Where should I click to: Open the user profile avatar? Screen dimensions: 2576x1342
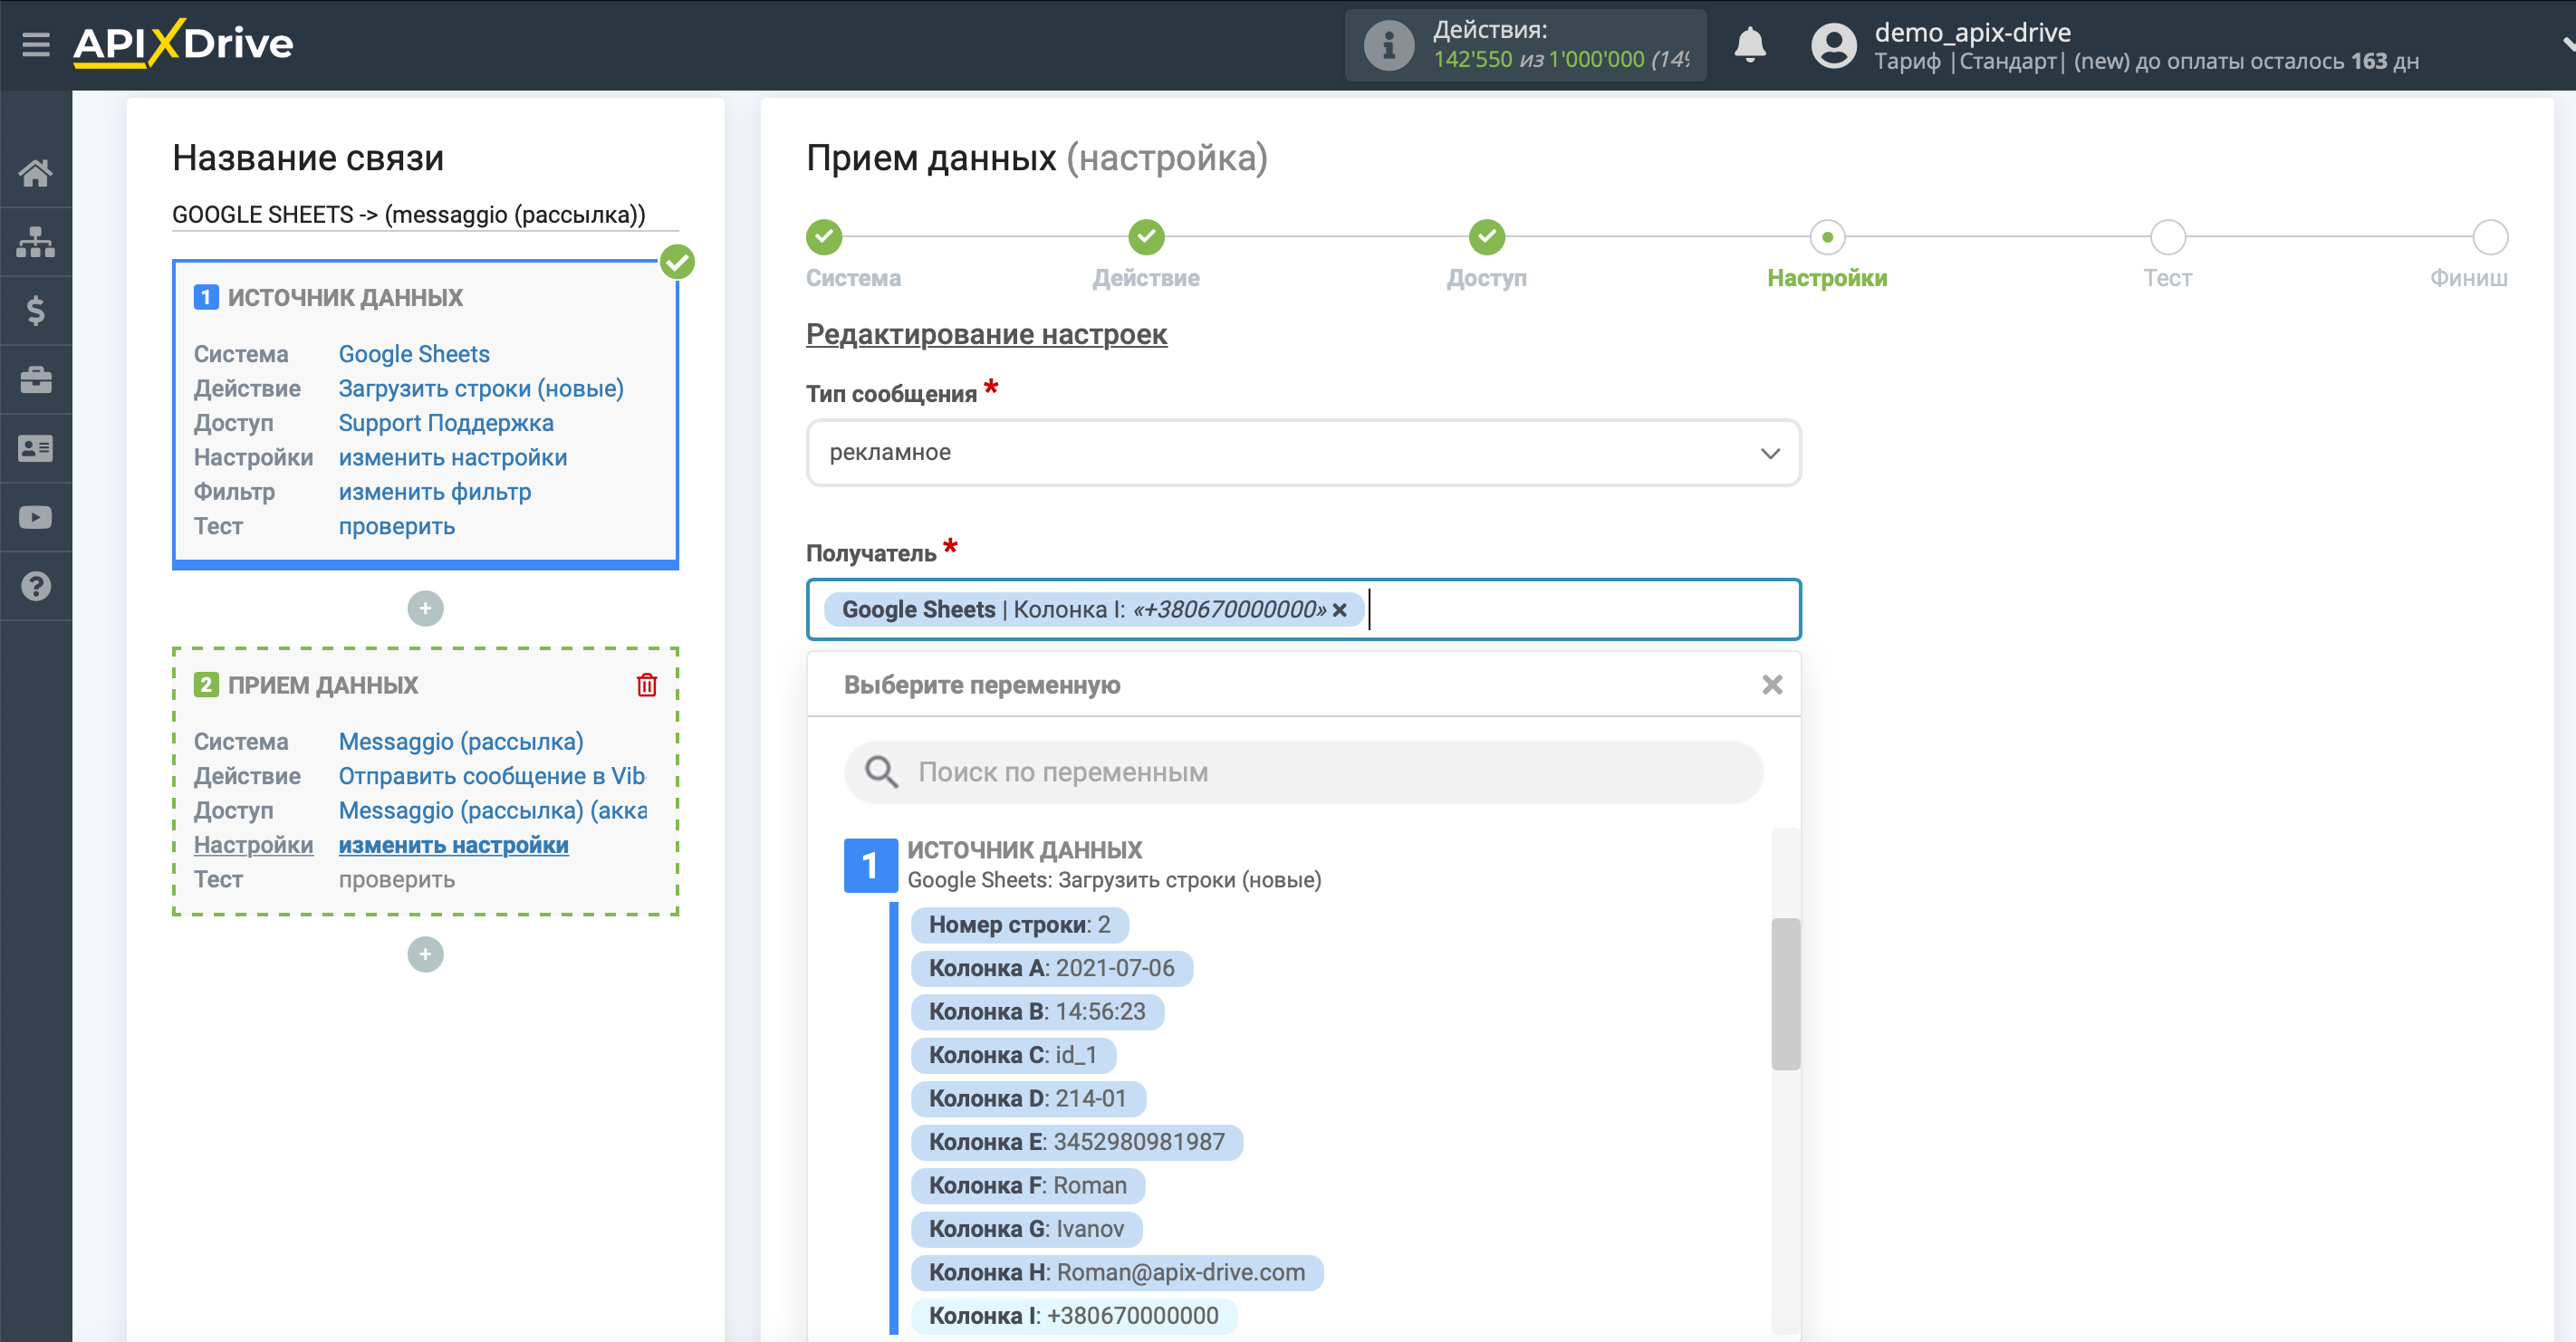coord(1833,46)
